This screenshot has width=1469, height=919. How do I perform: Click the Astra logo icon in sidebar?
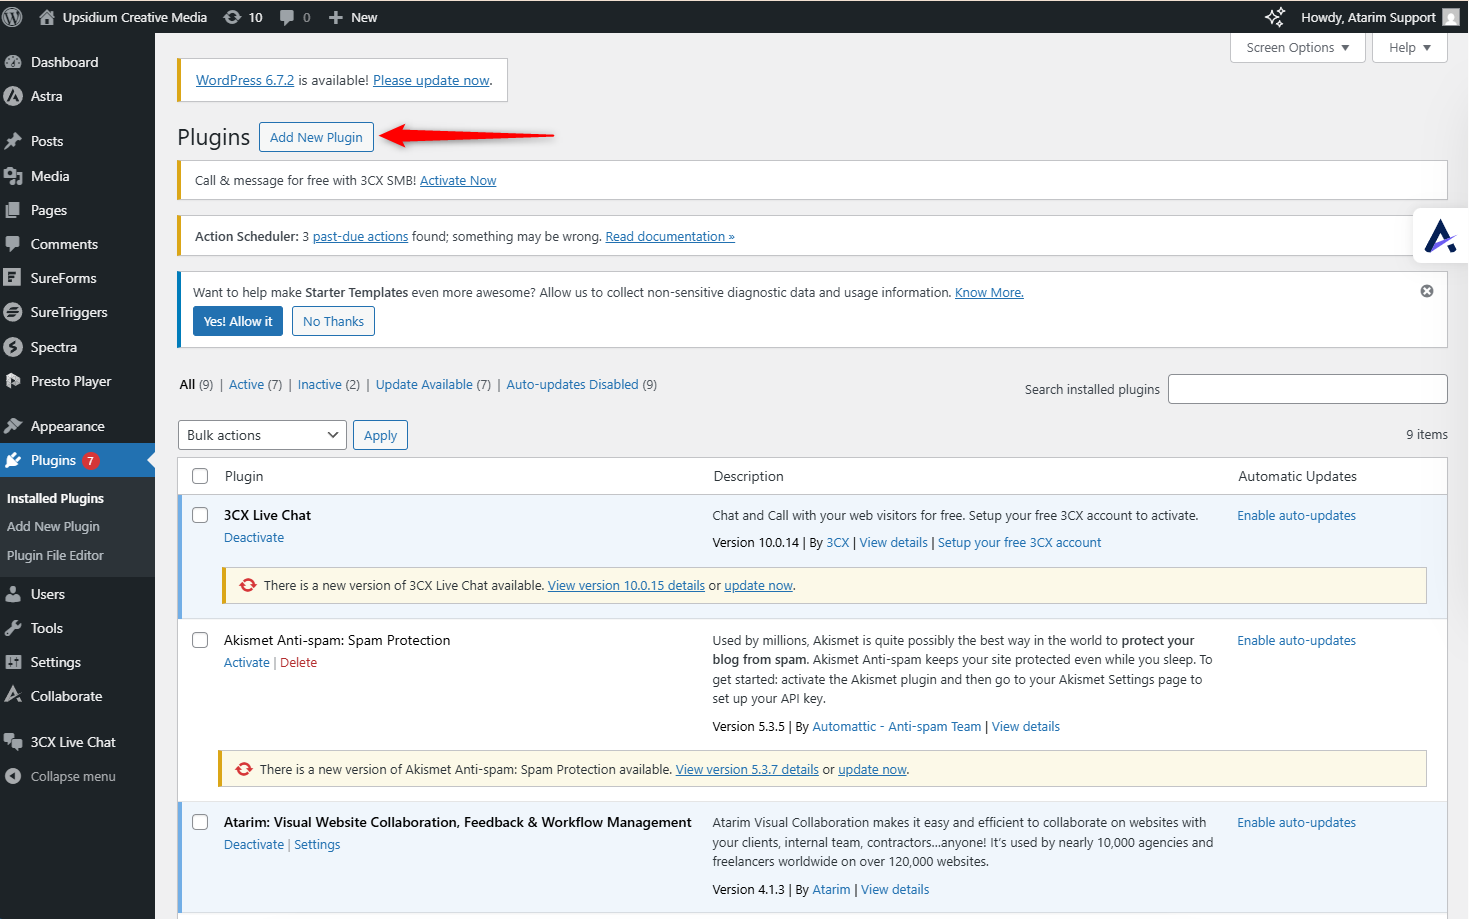(x=13, y=96)
